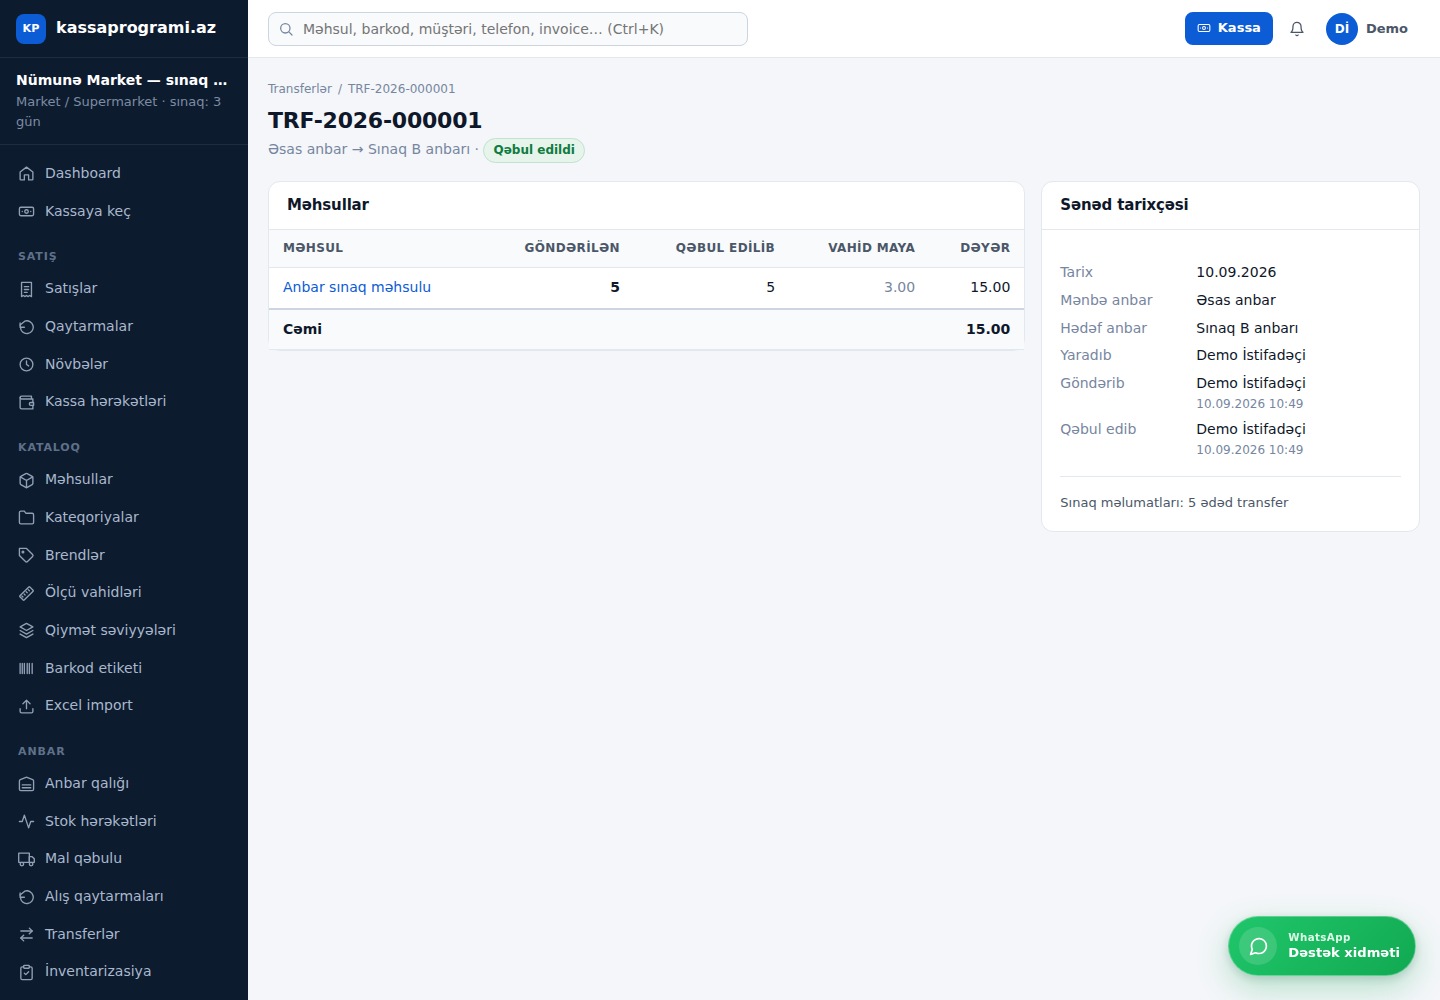Click the Brendlər tag icon
Screen dimensions: 1440x1000
pyautogui.click(x=27, y=556)
